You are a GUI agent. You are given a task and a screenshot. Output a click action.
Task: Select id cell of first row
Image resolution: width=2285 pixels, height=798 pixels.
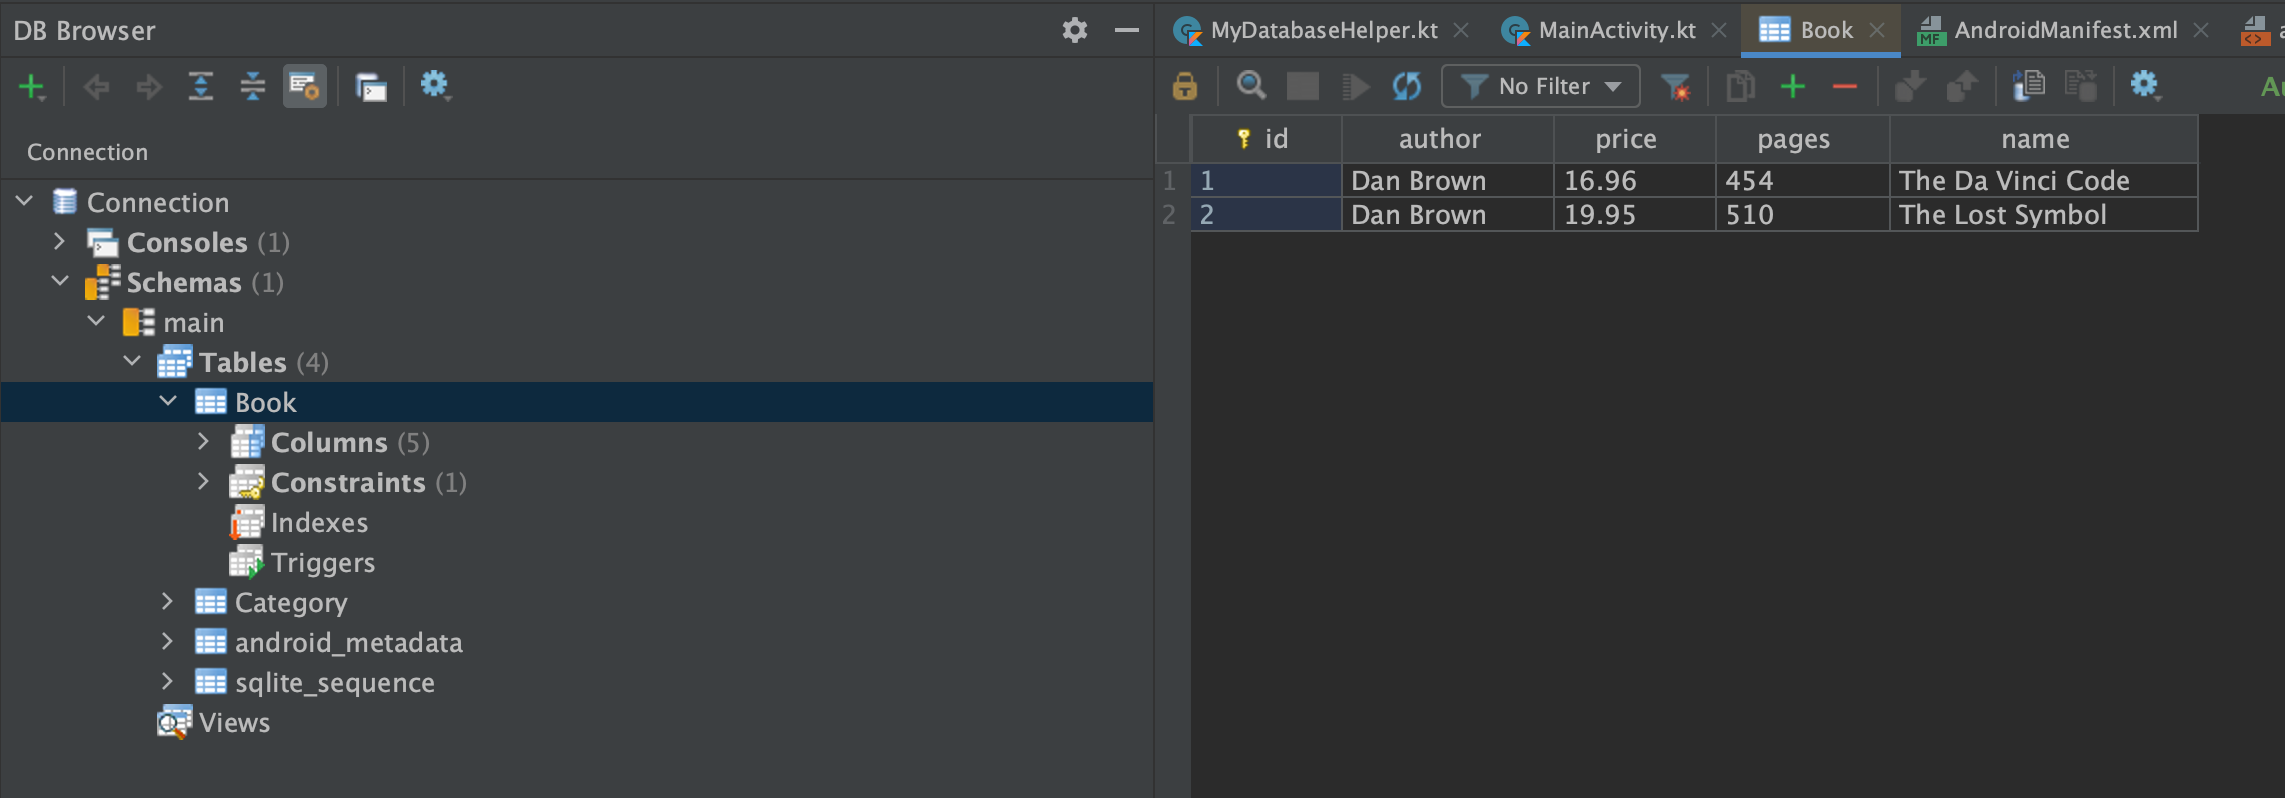tap(1266, 181)
